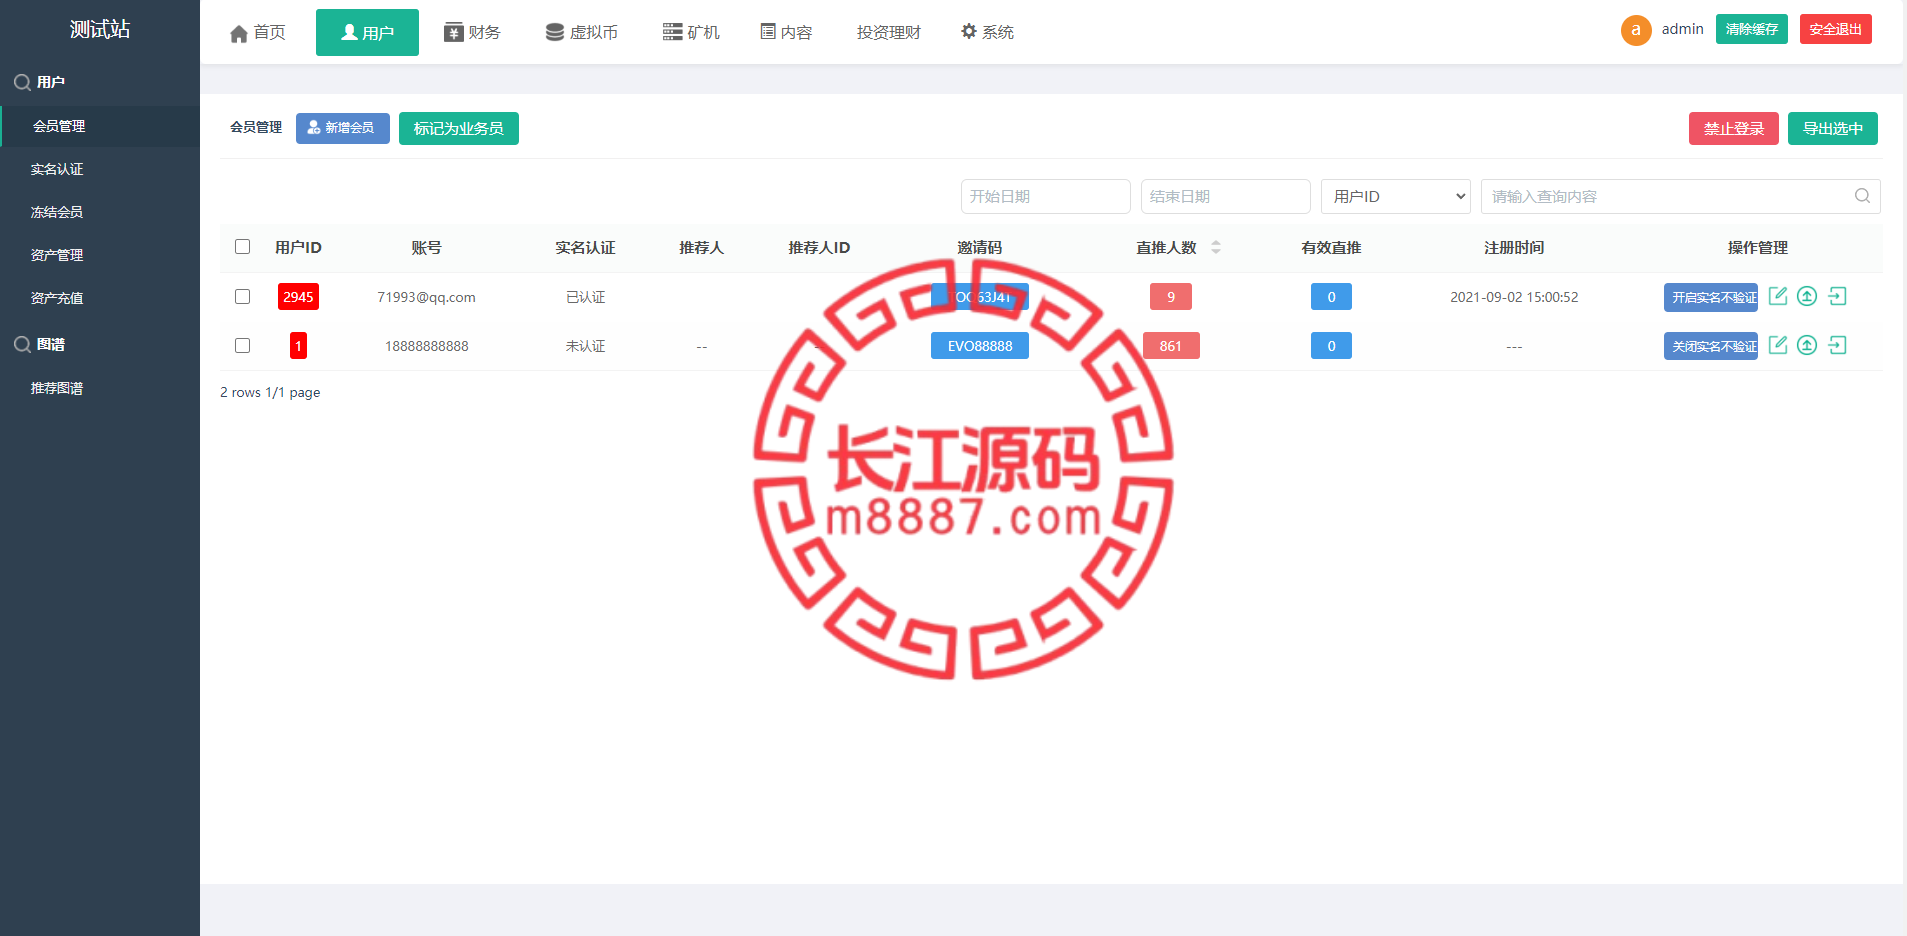Click the login-as icon for user 2945
Screen dimensions: 1907x936
1837,296
